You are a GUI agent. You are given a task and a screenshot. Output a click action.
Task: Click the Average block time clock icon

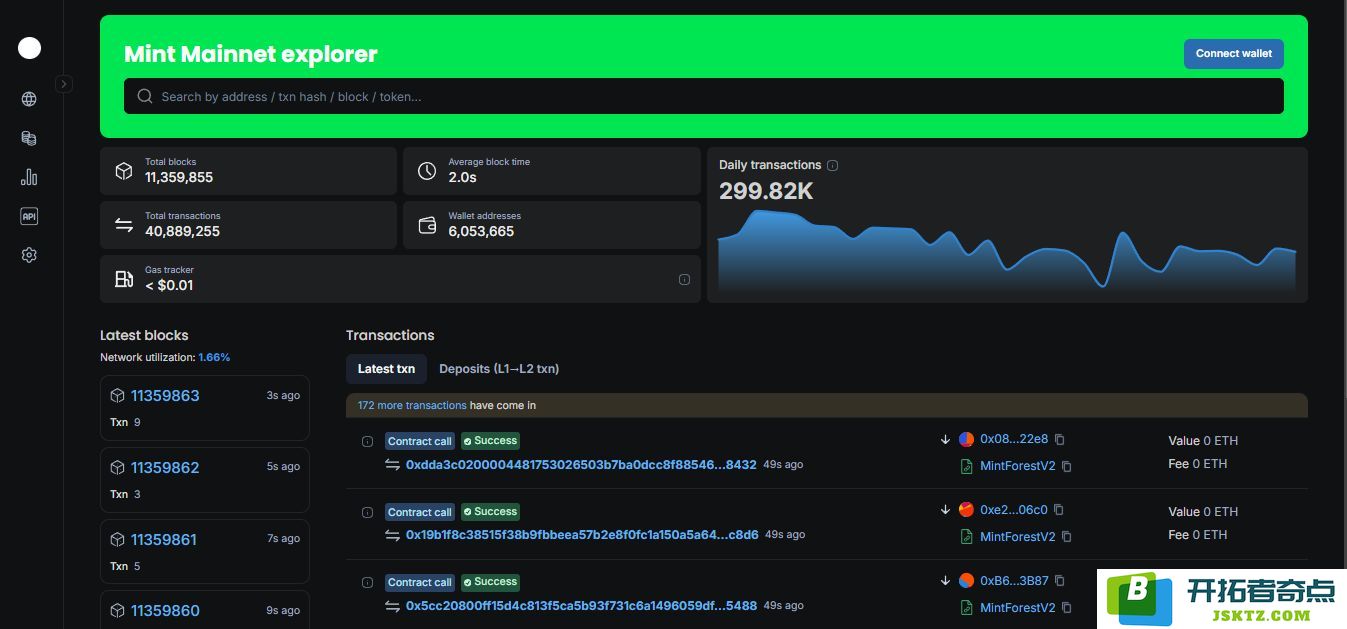tap(427, 171)
